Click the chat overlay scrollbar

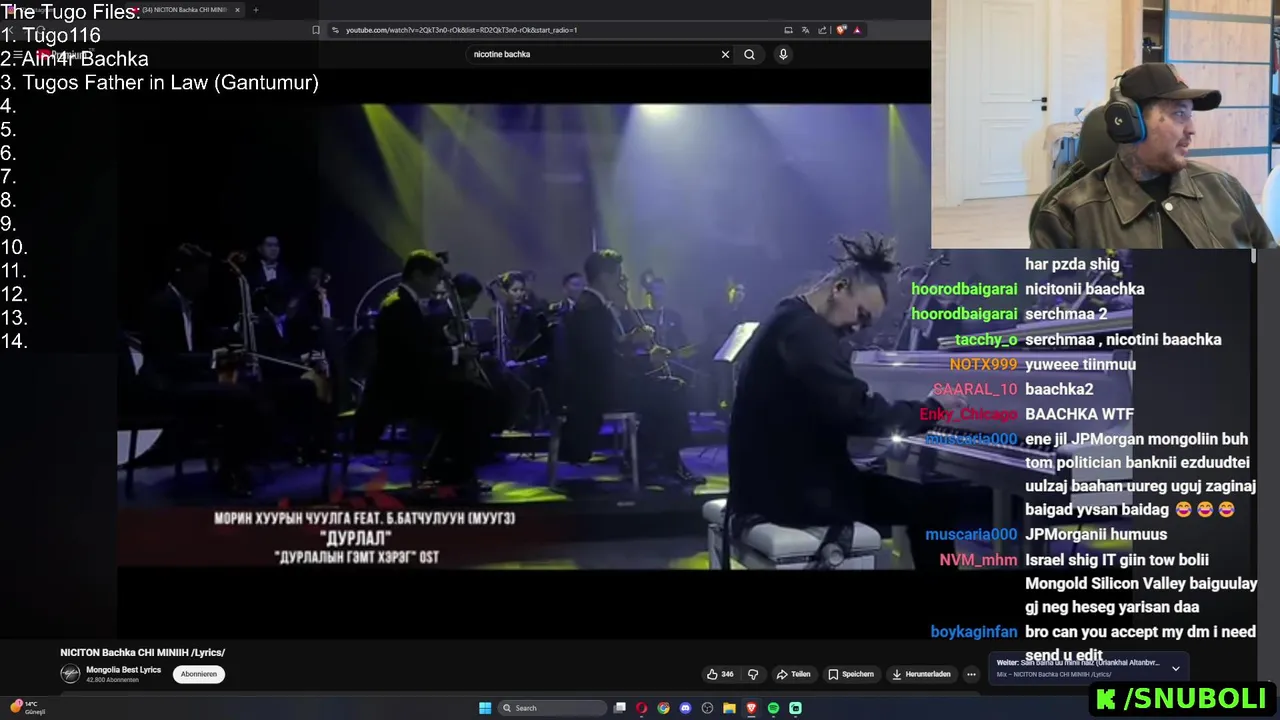pos(1254,257)
